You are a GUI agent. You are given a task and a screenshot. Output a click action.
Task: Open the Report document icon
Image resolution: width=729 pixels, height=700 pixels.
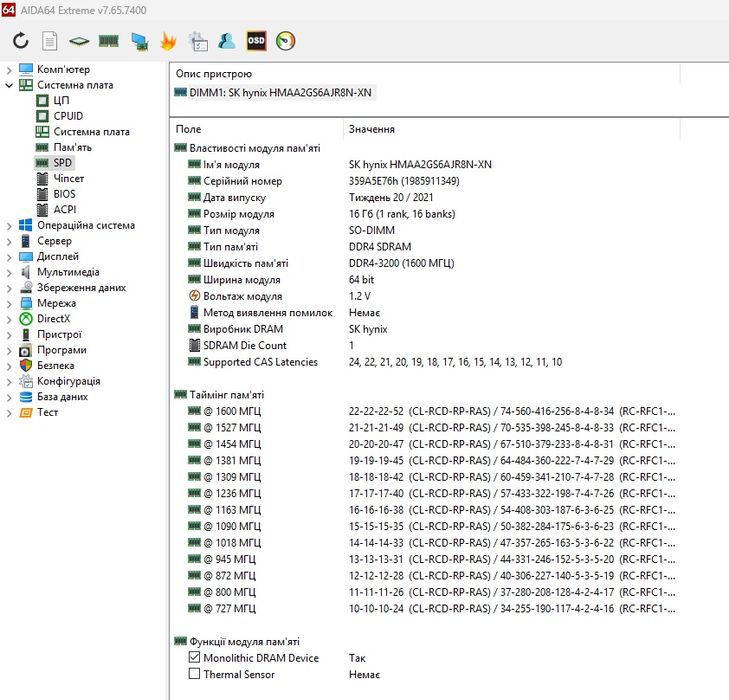point(50,41)
